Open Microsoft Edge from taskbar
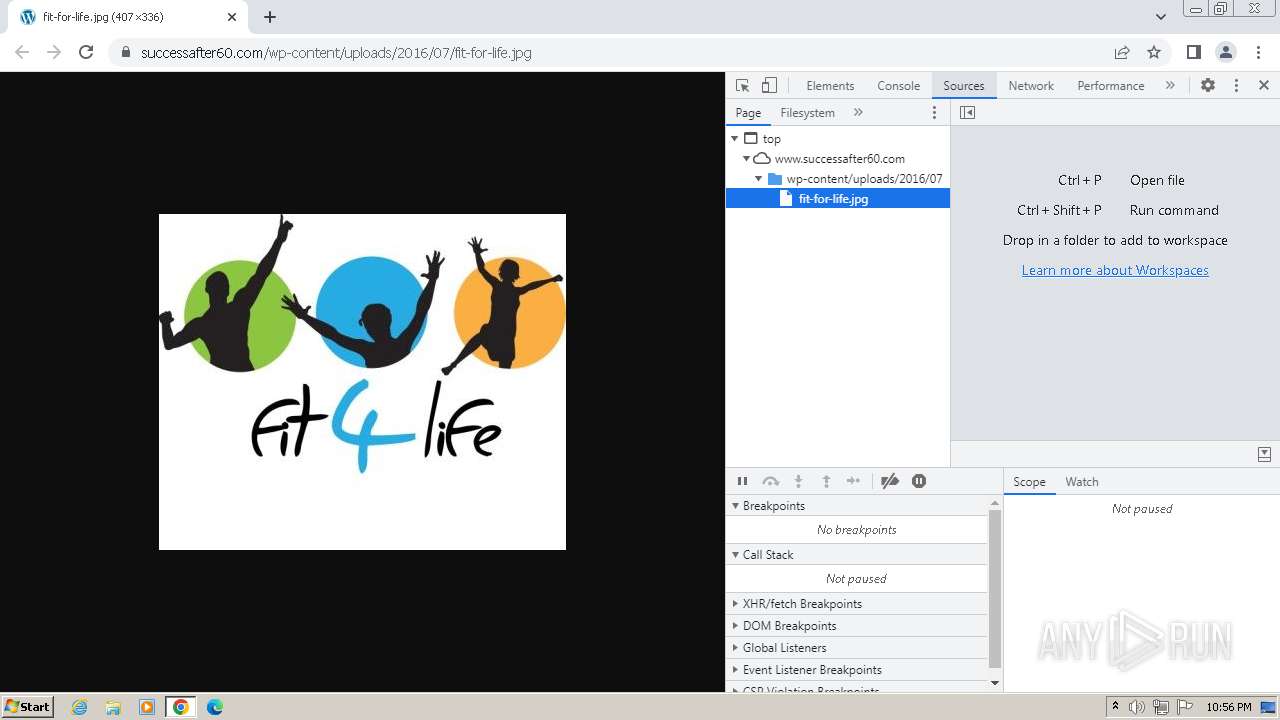The height and width of the screenshot is (720, 1280). pos(215,707)
